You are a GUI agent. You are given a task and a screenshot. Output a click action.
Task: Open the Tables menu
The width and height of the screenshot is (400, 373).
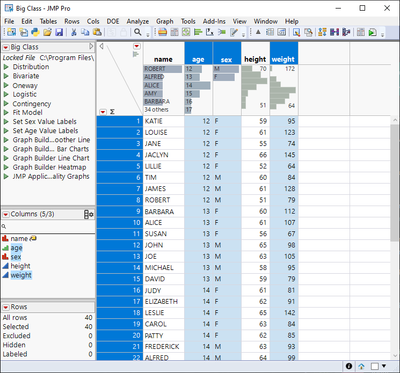click(x=48, y=21)
